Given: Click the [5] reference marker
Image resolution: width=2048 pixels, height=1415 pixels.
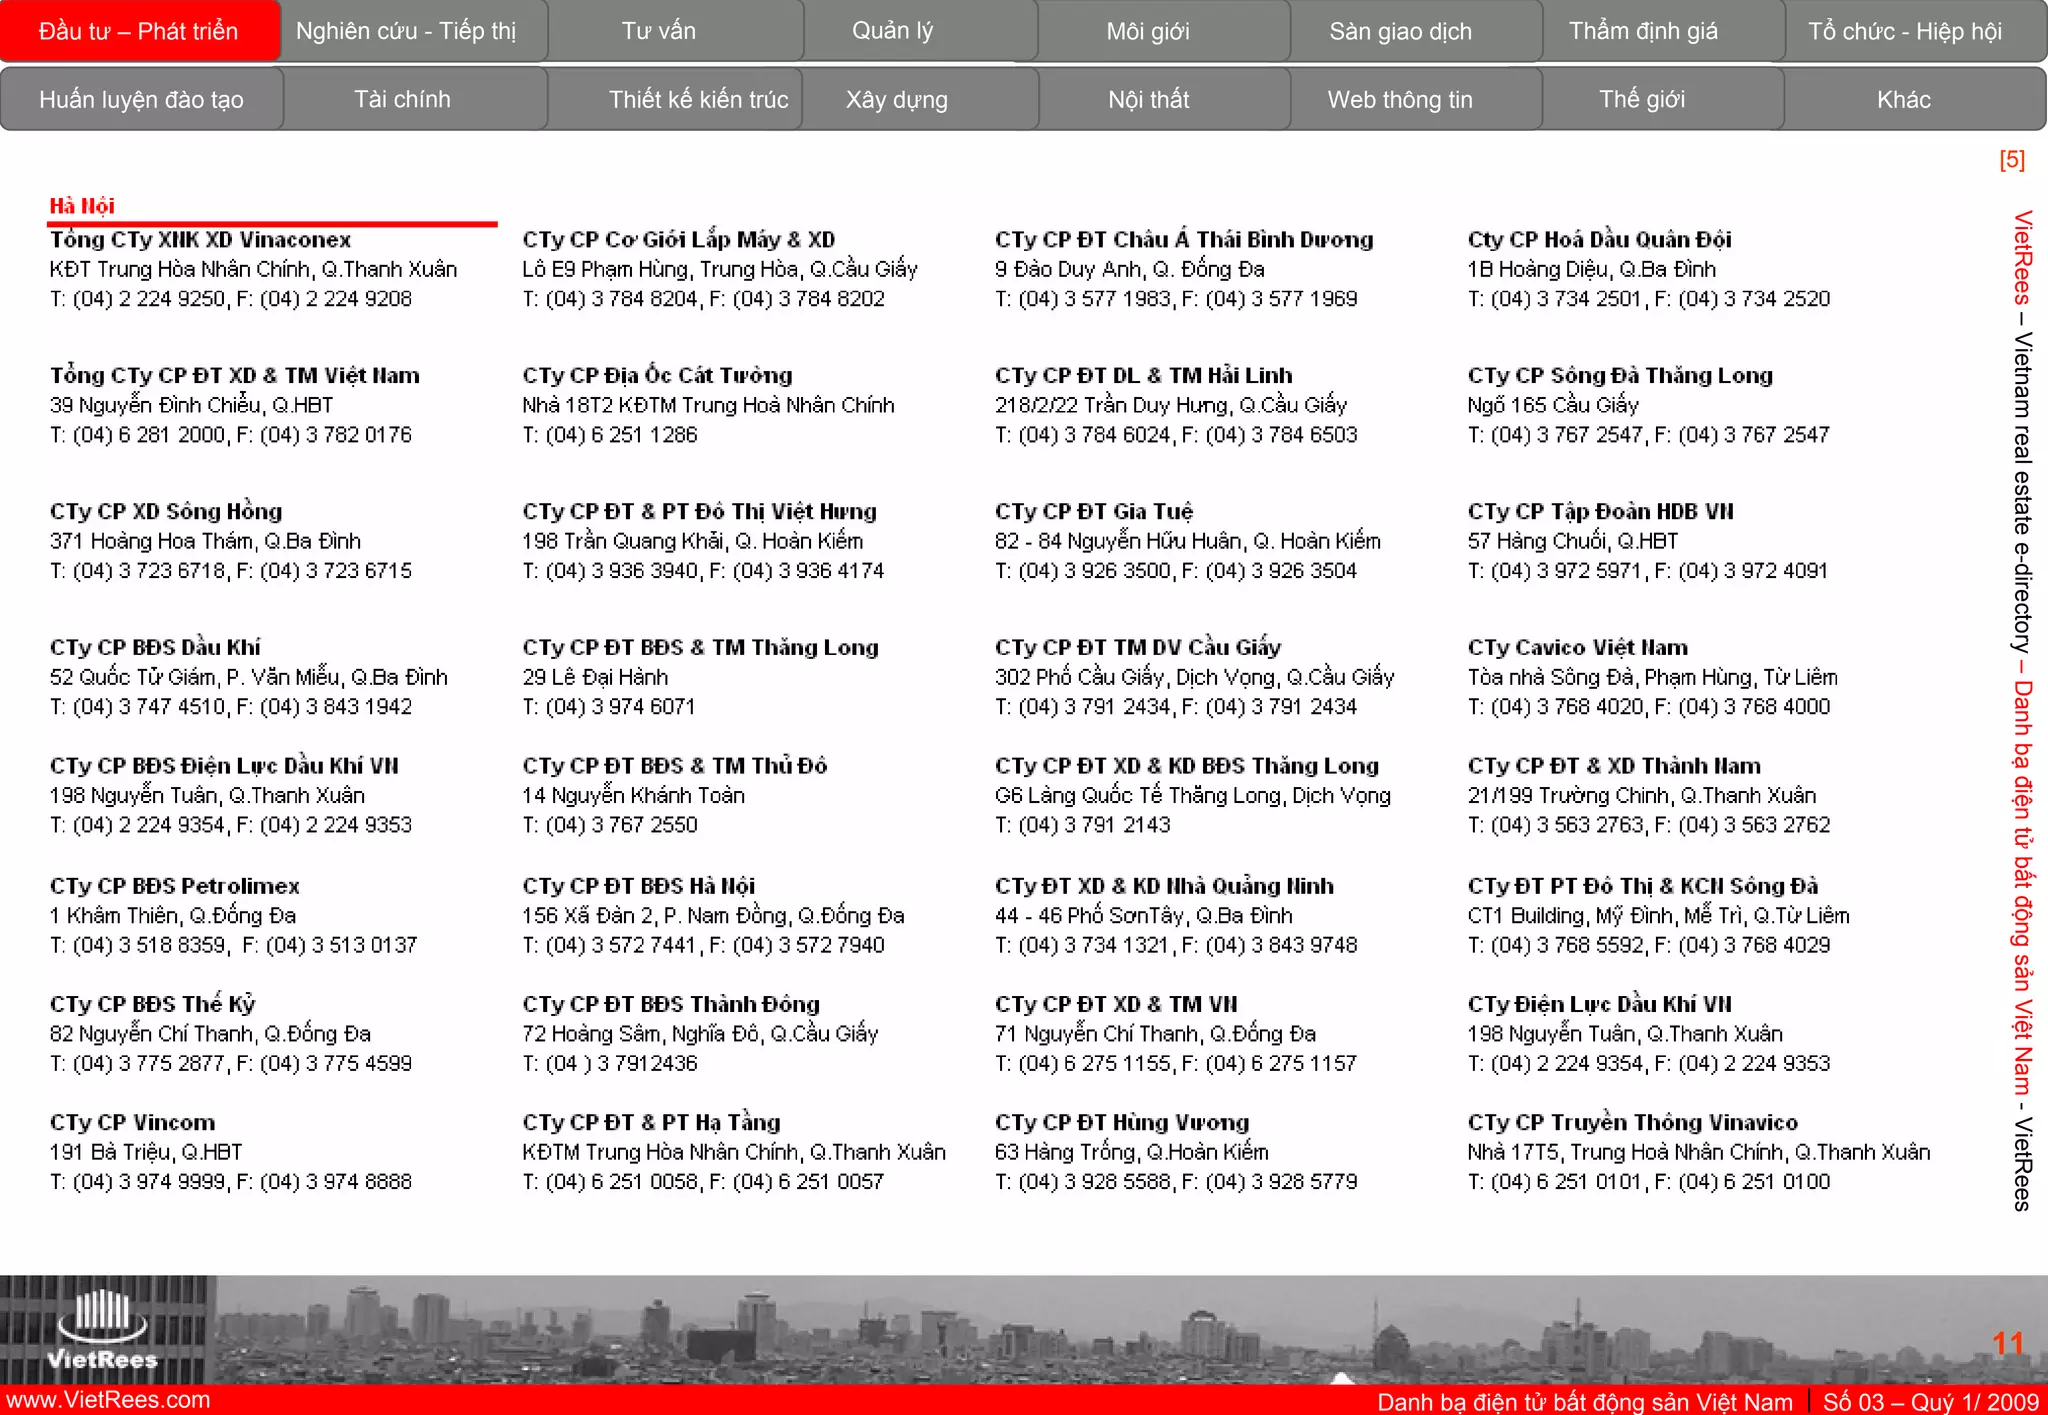Looking at the screenshot, I should tap(2012, 160).
